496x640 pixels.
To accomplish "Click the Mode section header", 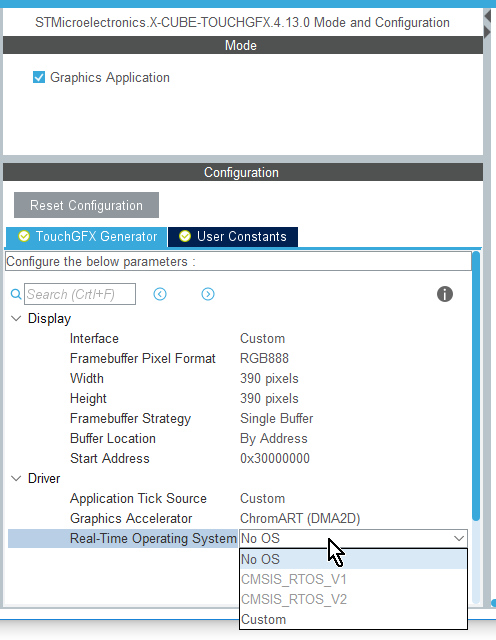I will (x=243, y=45).
